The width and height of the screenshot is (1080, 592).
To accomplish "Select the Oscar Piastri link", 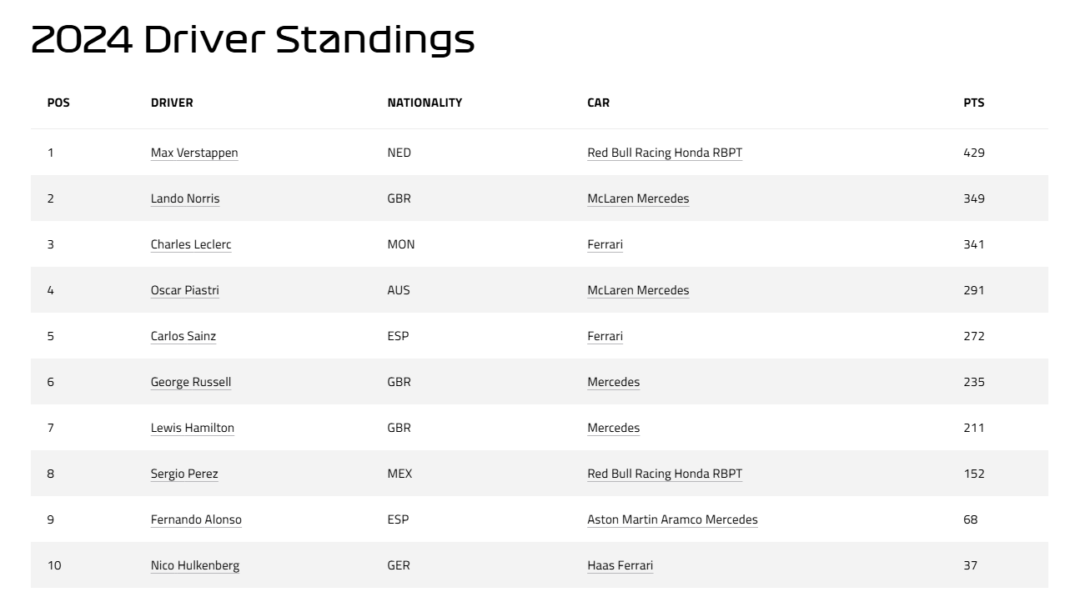I will pos(185,290).
